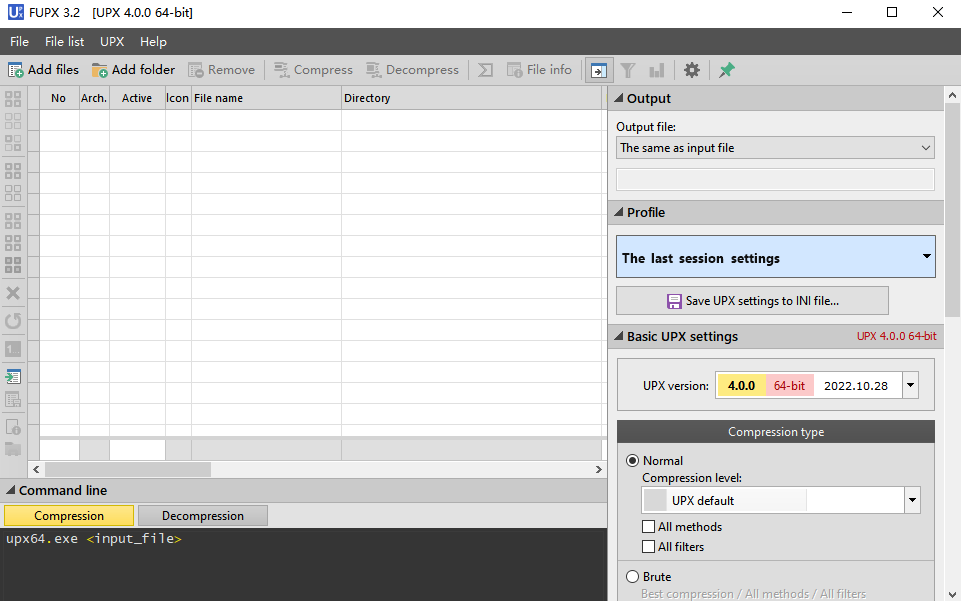Open the Output file dropdown

pos(775,148)
